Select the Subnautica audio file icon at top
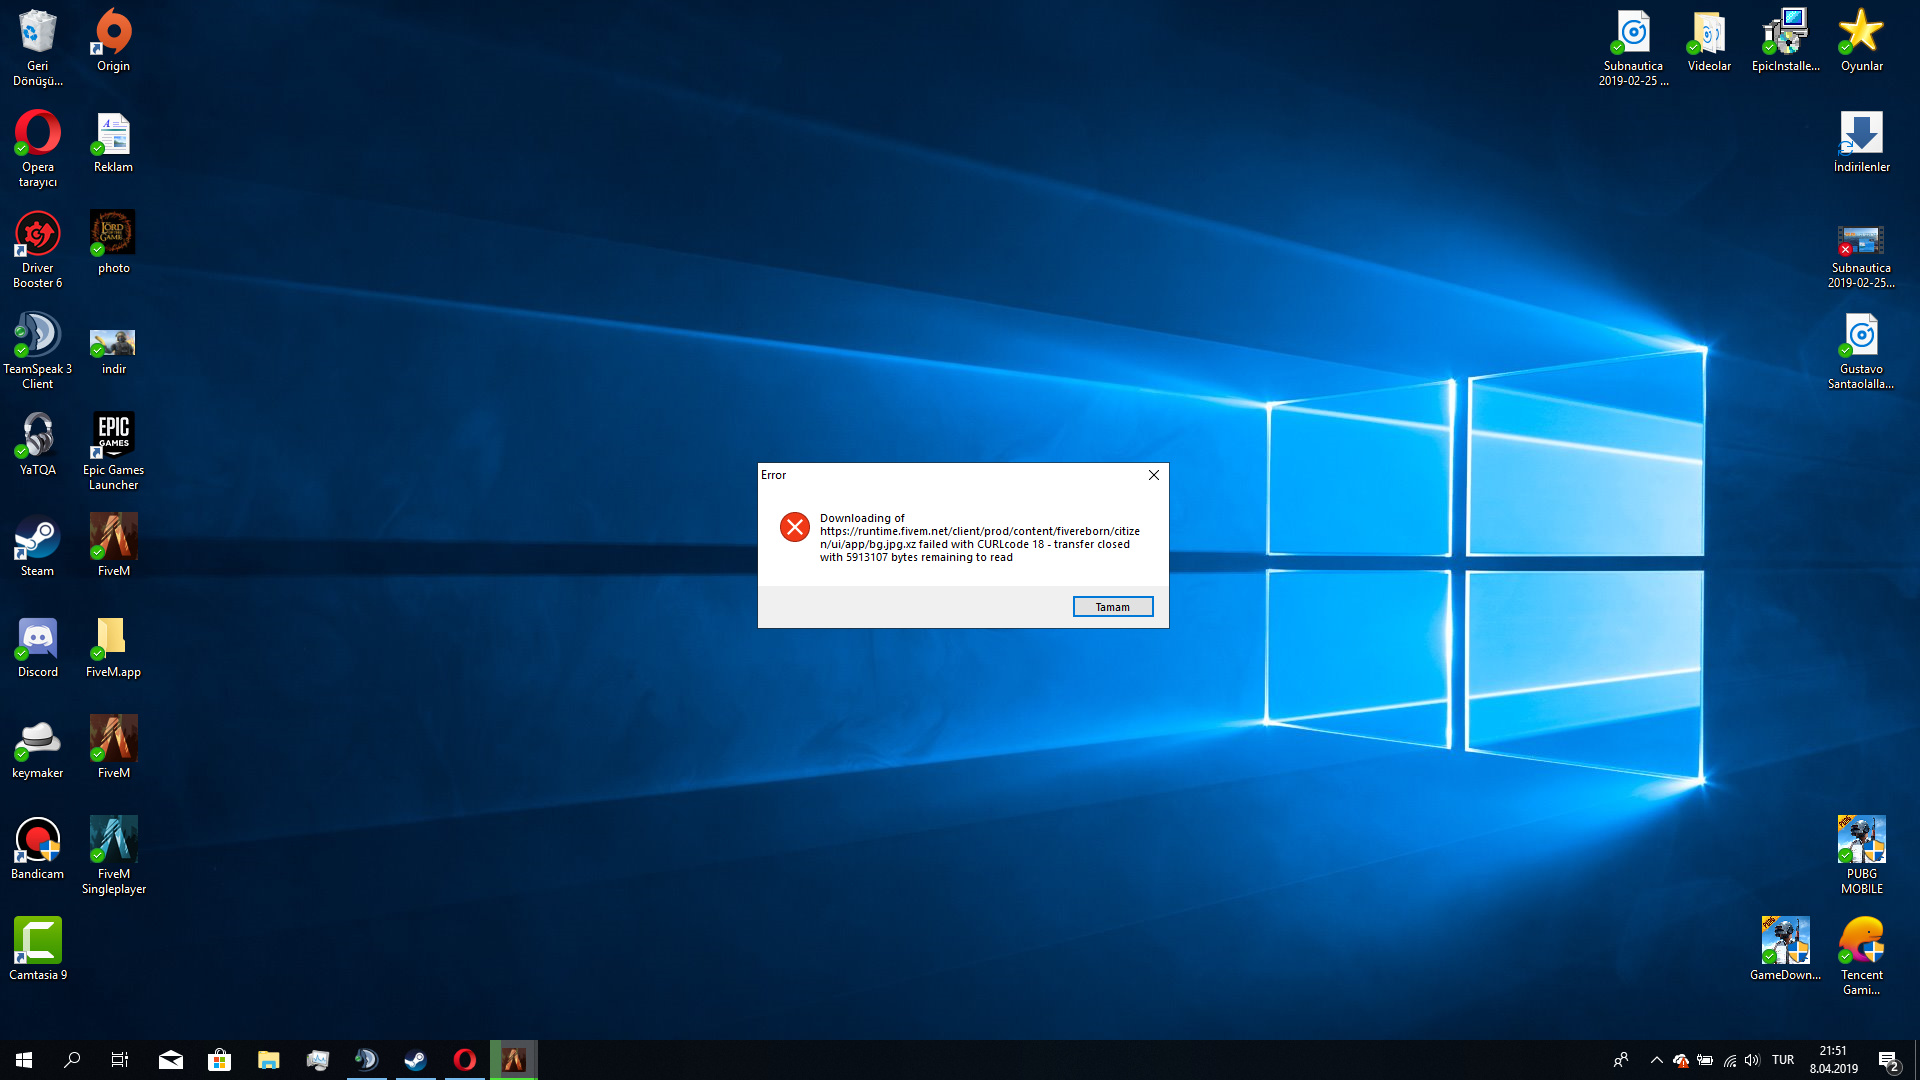The image size is (1920, 1080). tap(1634, 47)
